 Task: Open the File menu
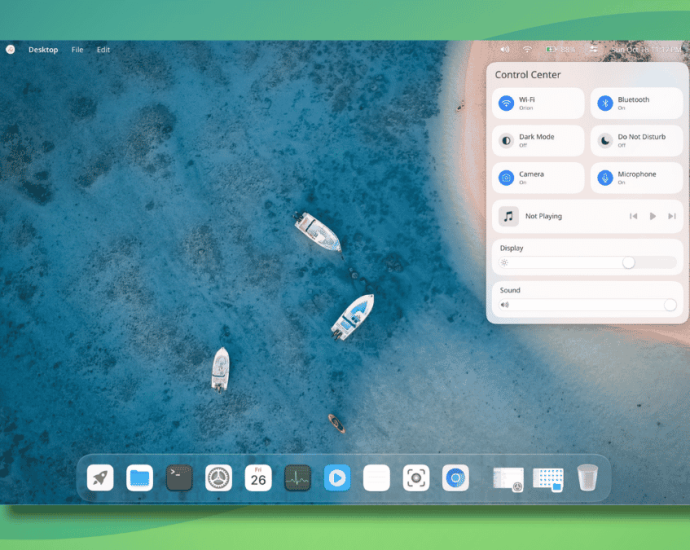coord(77,50)
